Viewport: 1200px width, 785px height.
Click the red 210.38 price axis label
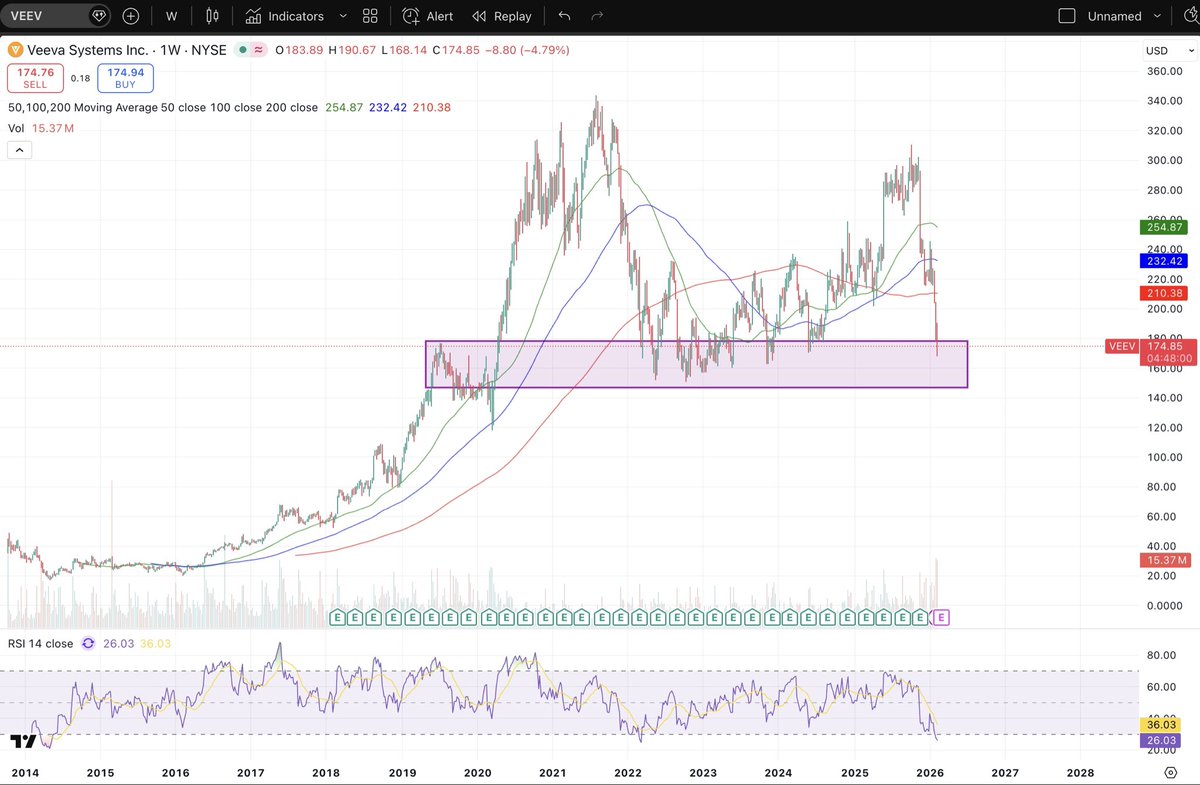pos(1165,293)
